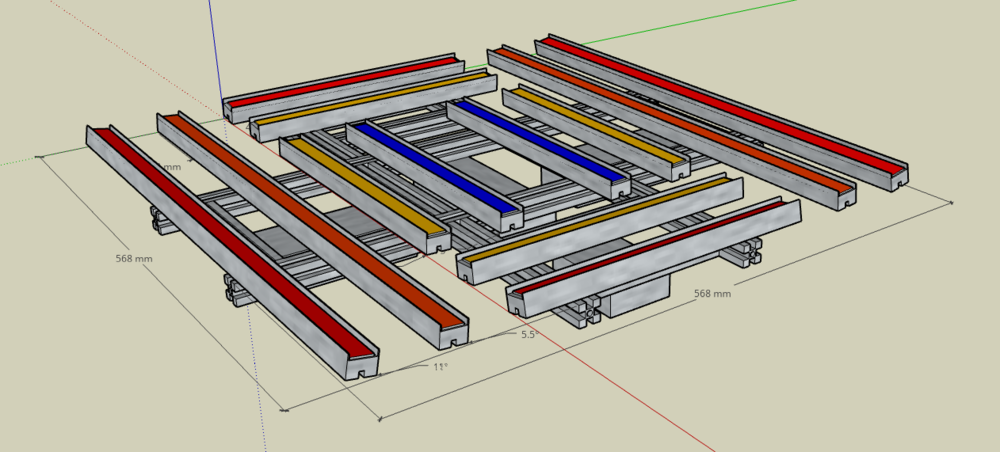The height and width of the screenshot is (452, 1000).
Task: Click the vertical blue axis line
Action: [x=216, y=57]
